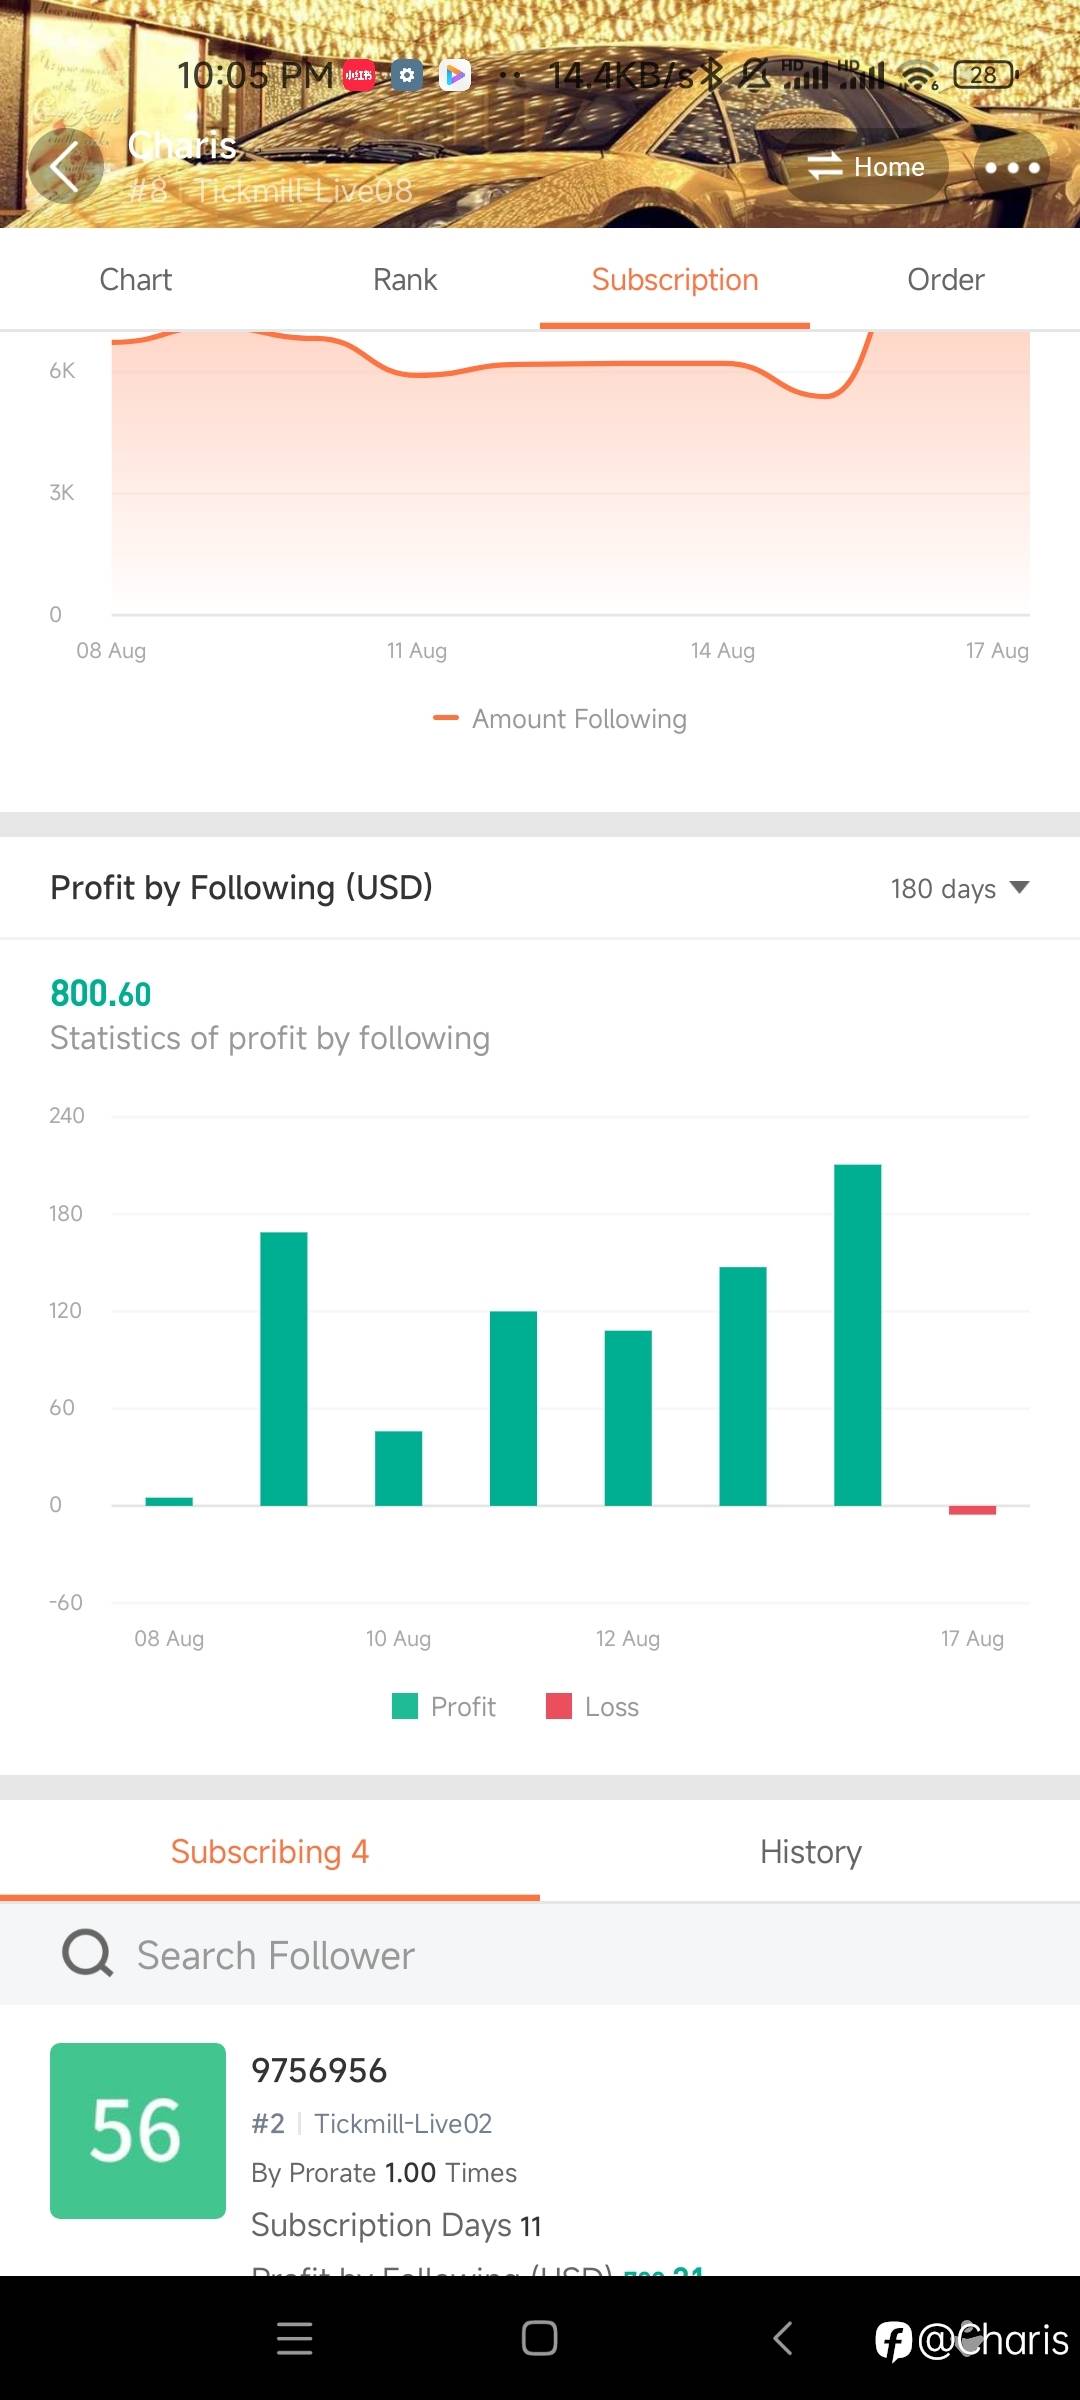
Task: Open the History tab
Action: coord(810,1852)
